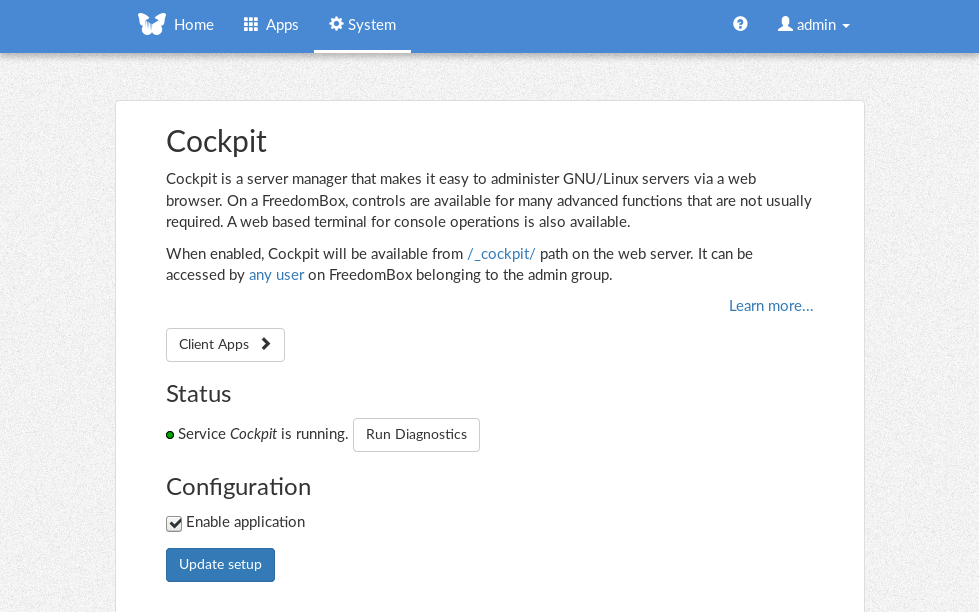Click the green service status dot

[170, 435]
